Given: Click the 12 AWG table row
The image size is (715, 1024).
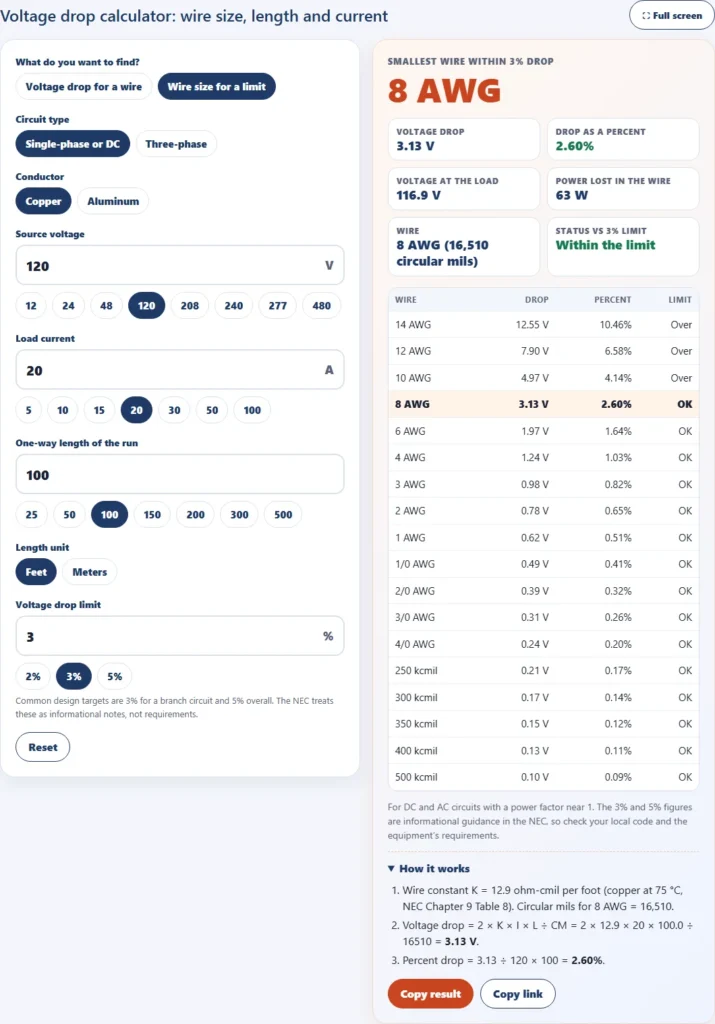Looking at the screenshot, I should [x=543, y=351].
